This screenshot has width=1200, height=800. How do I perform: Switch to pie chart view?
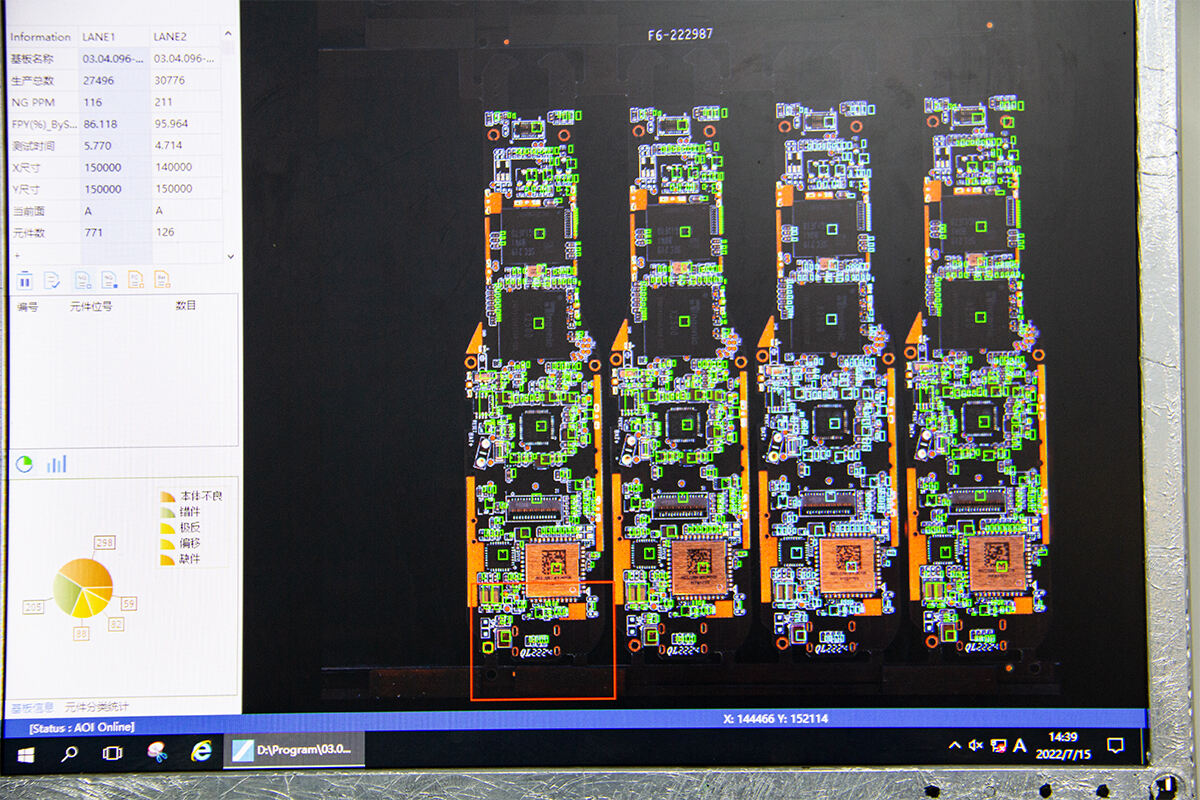pos(26,464)
